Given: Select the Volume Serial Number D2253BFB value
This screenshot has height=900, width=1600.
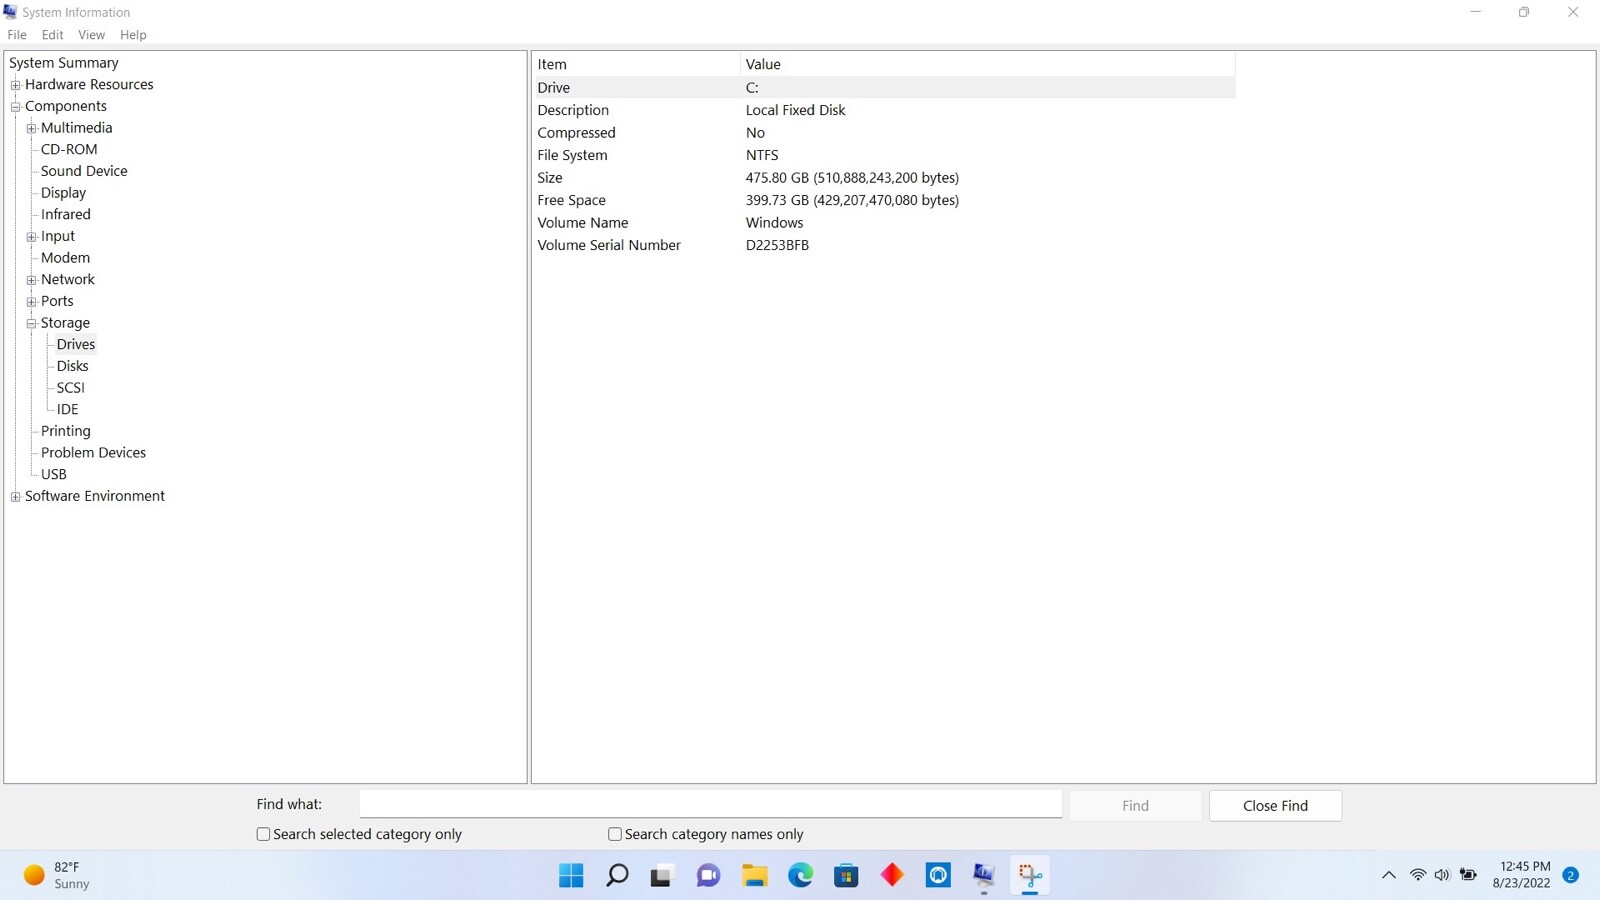Looking at the screenshot, I should coord(777,245).
